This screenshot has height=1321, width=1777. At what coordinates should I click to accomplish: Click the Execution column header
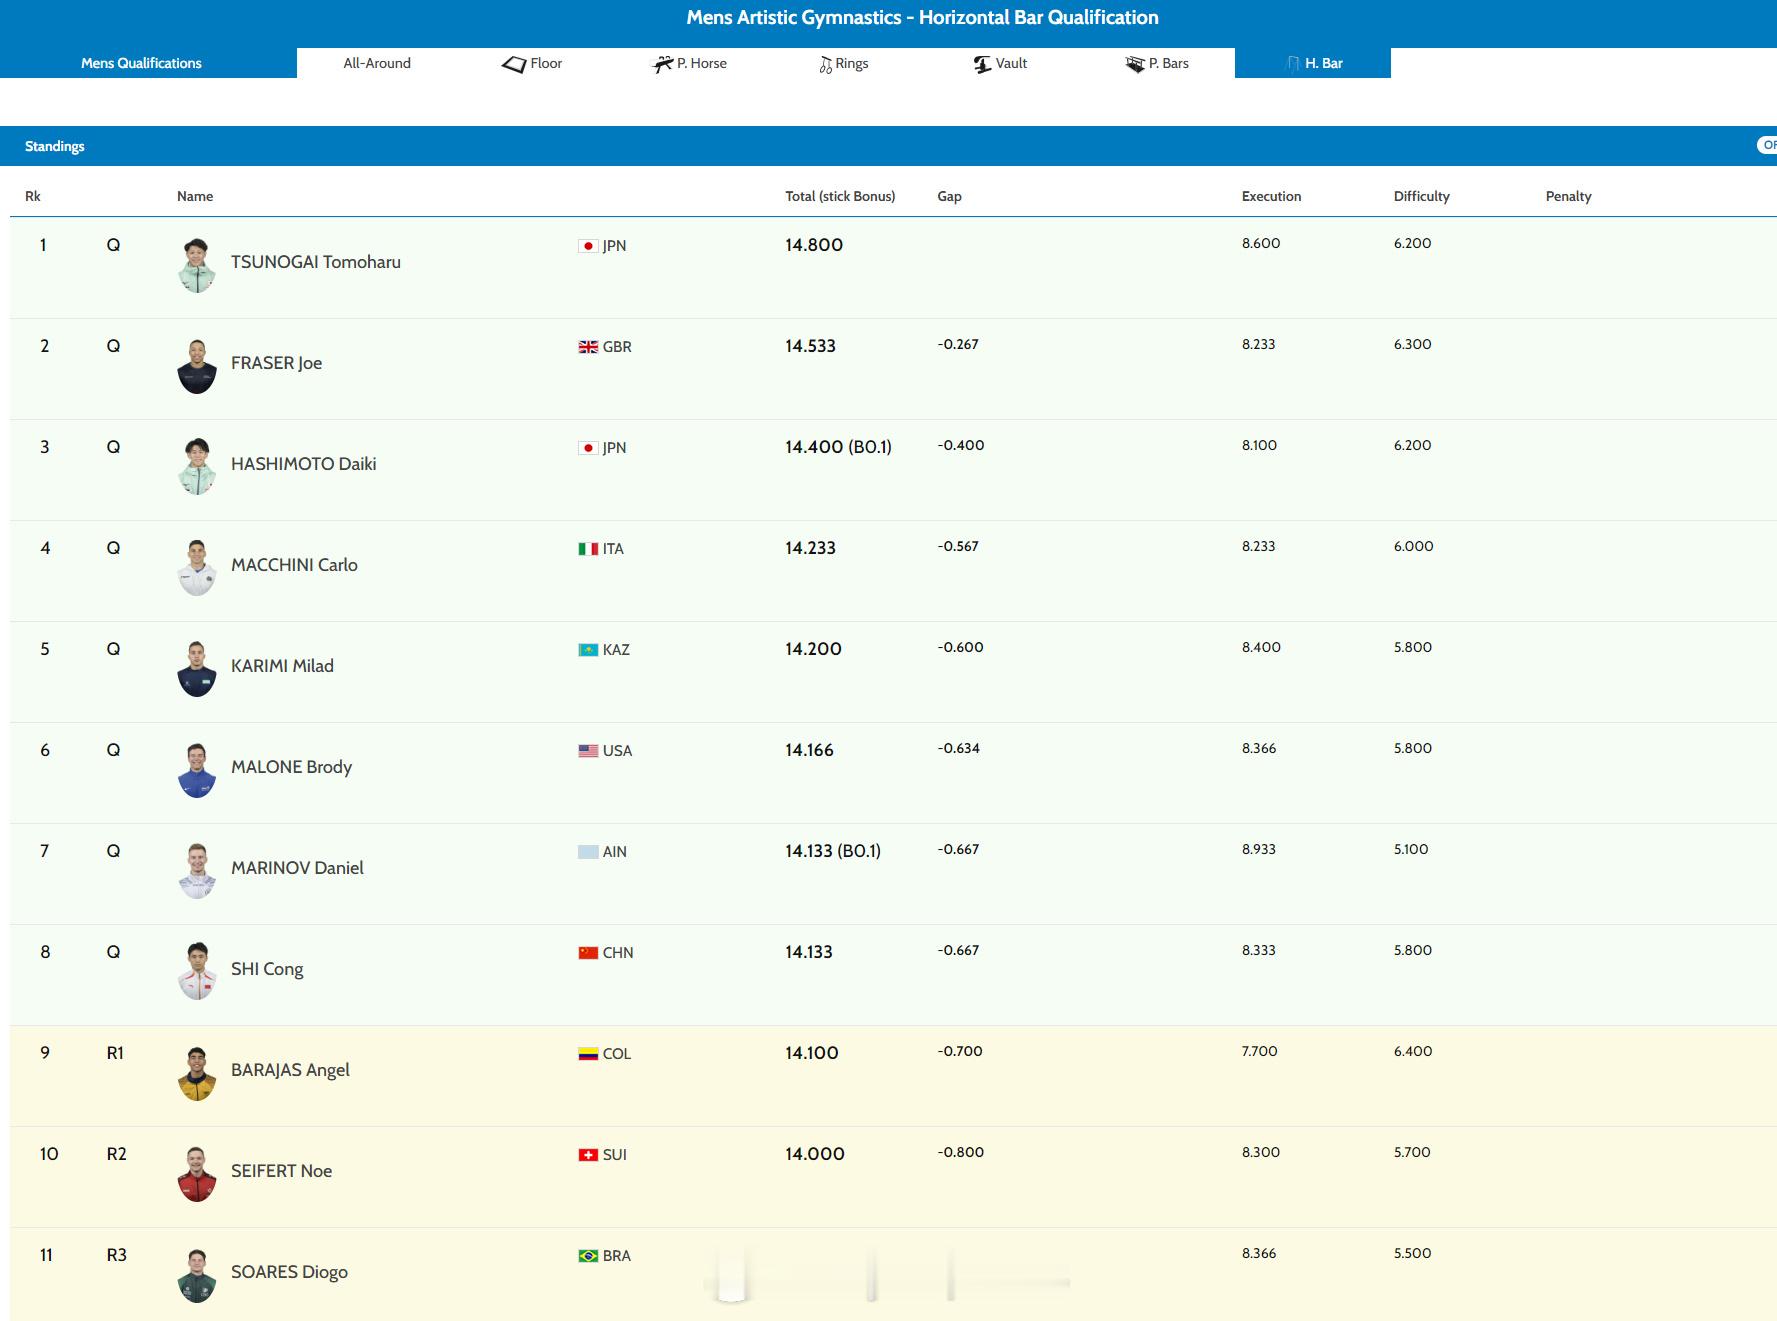(1271, 196)
